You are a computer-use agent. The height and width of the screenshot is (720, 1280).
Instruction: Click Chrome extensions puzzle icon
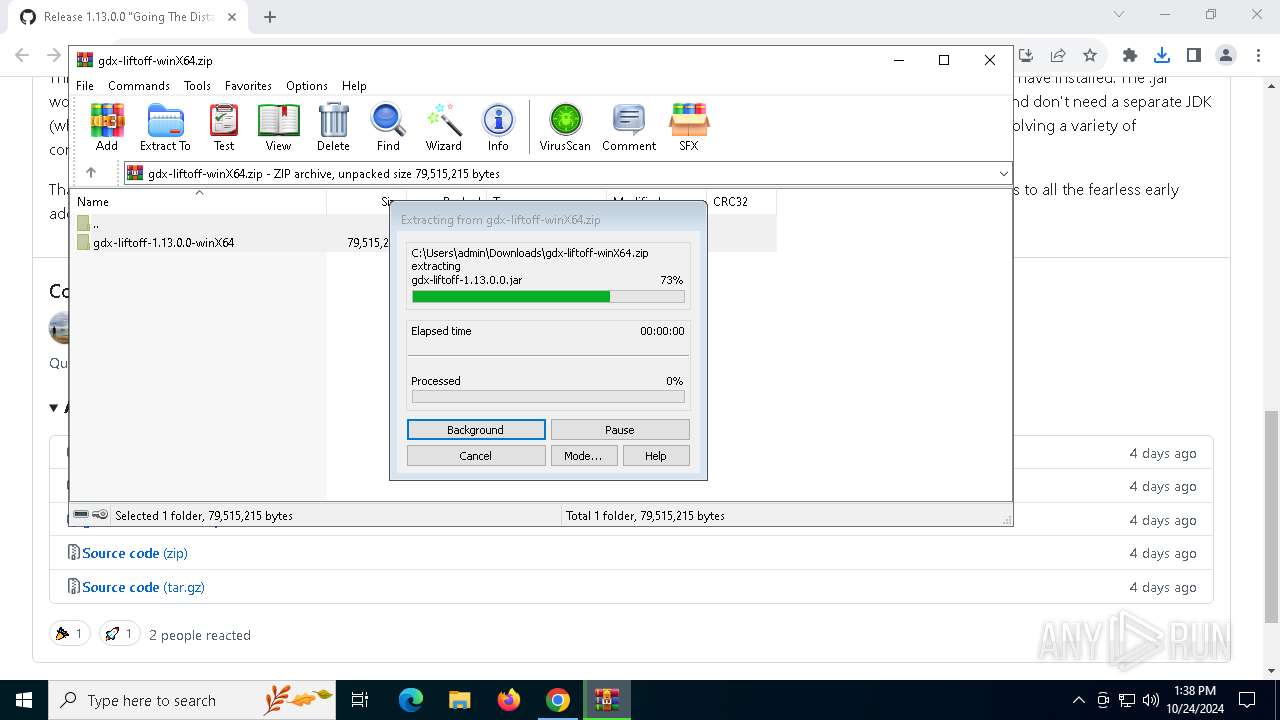pyautogui.click(x=1130, y=55)
